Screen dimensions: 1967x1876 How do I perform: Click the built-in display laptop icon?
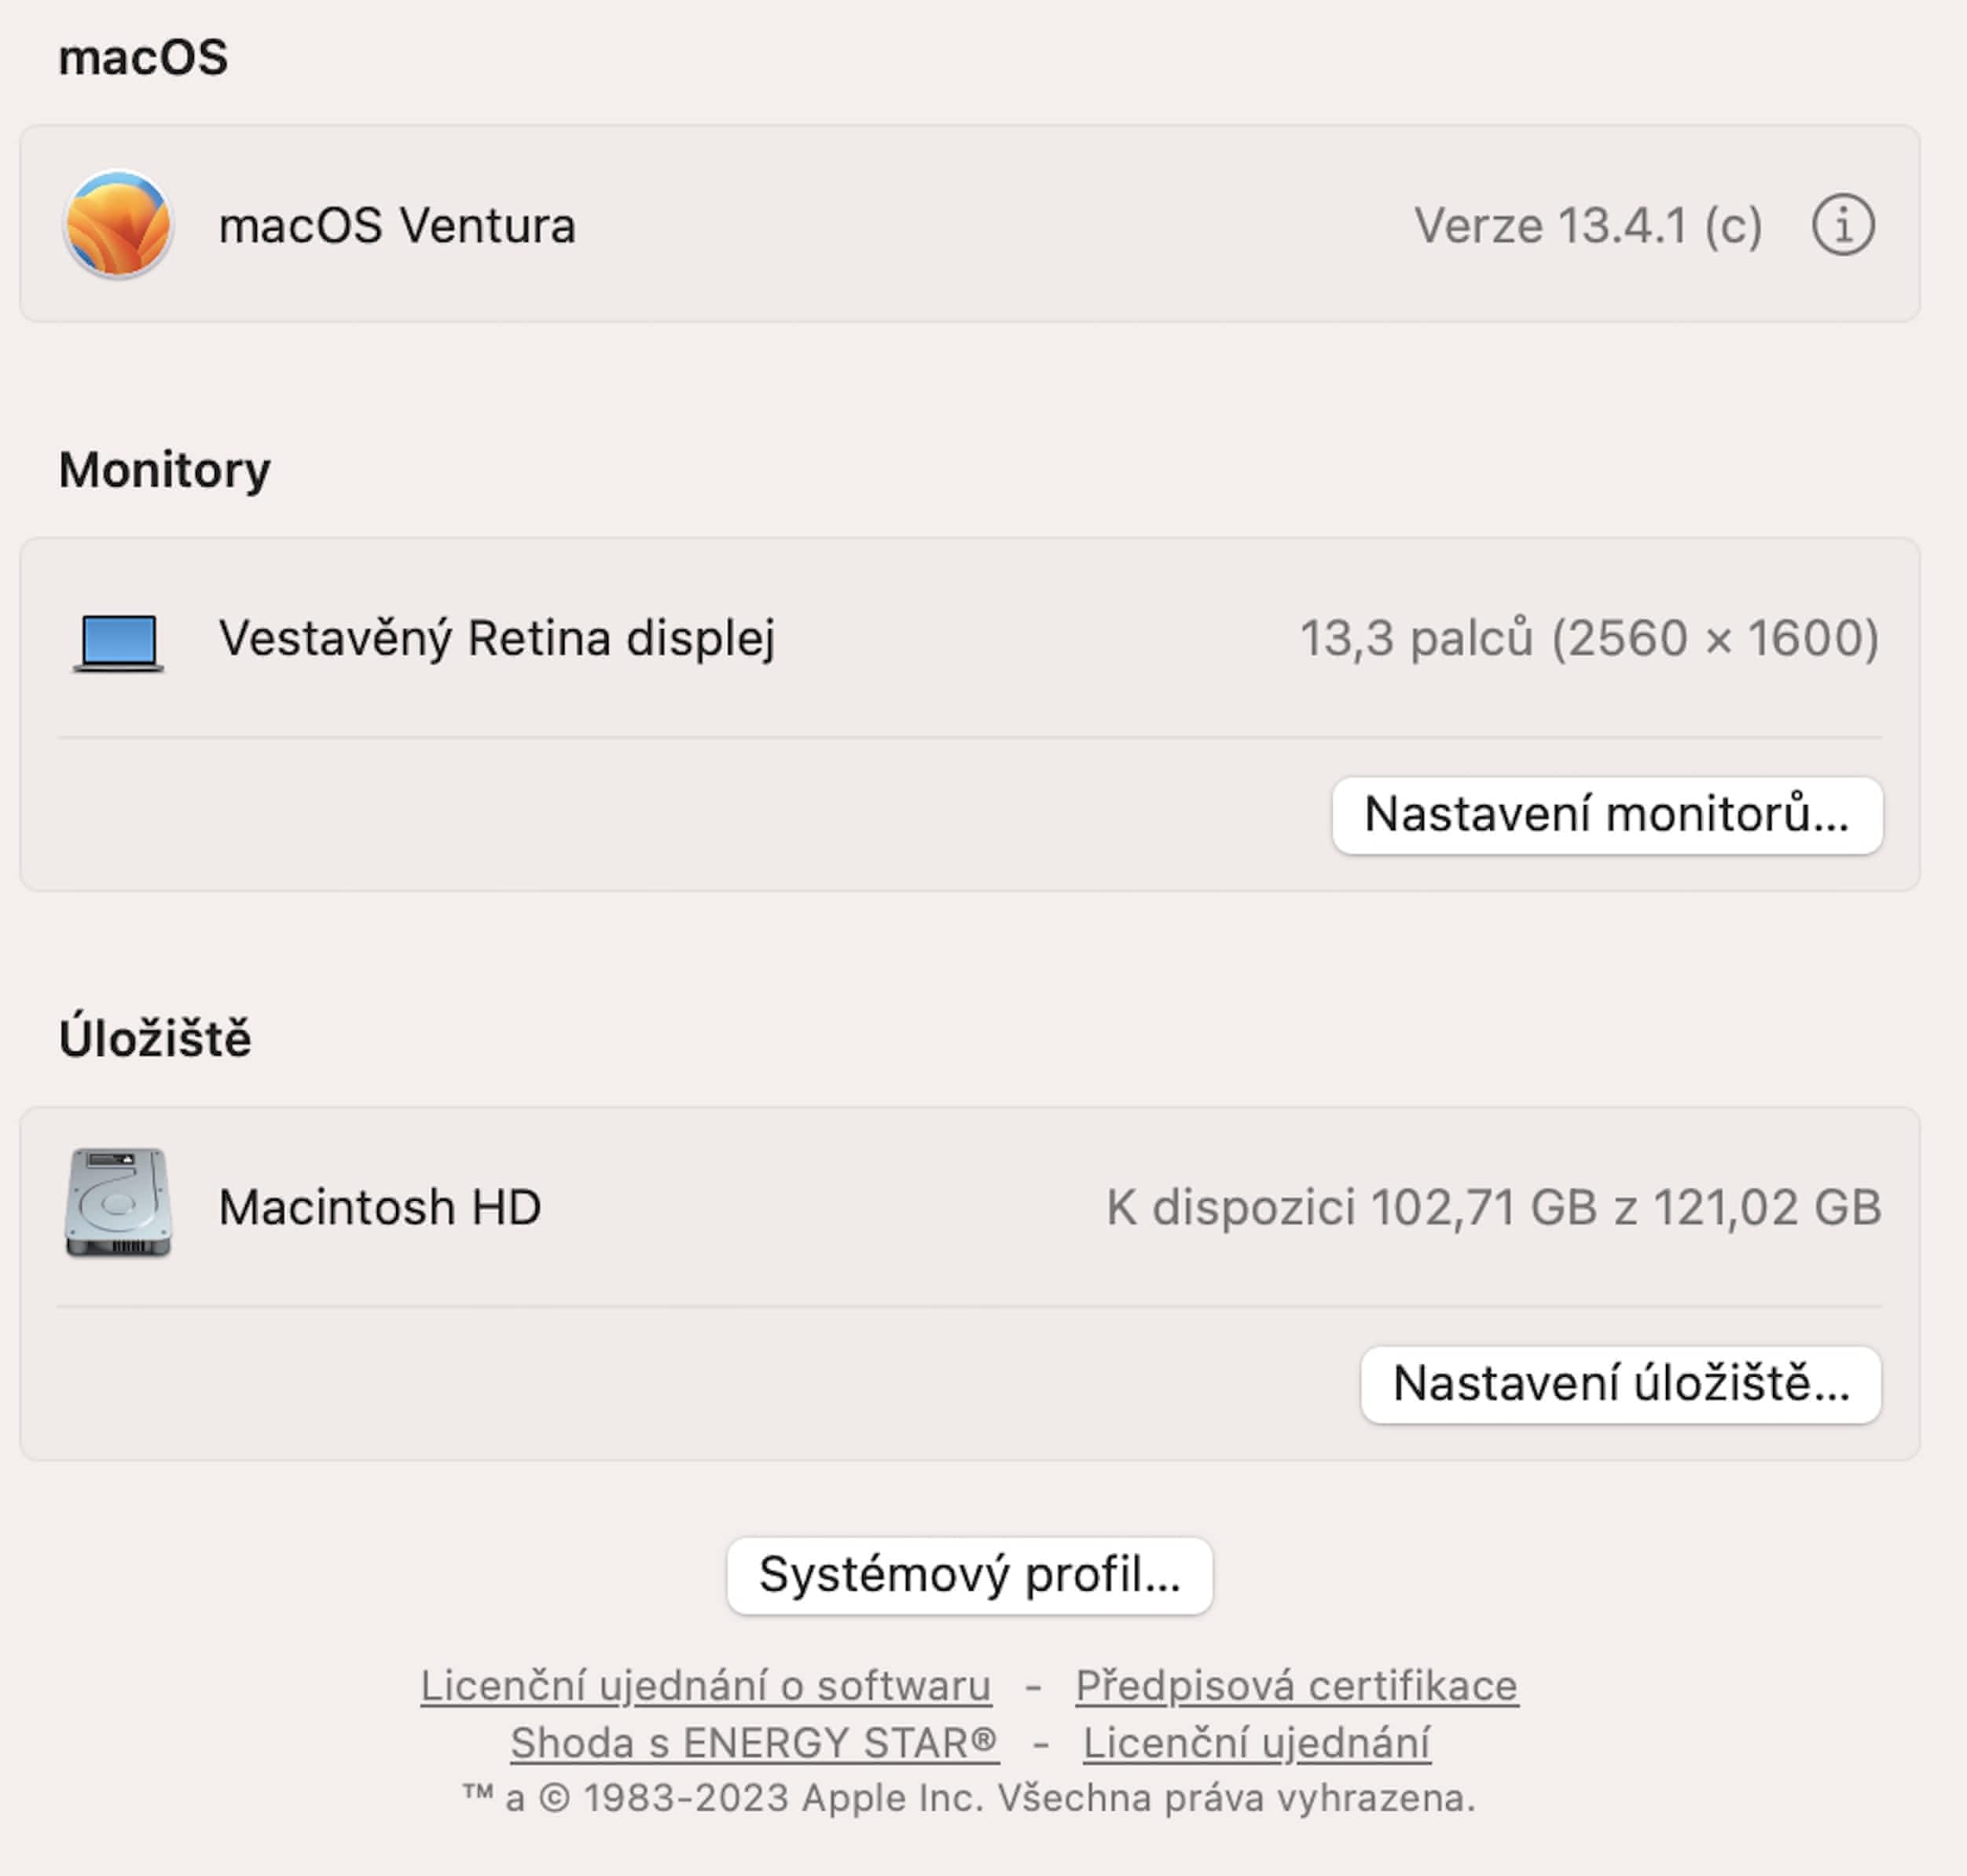[x=118, y=641]
